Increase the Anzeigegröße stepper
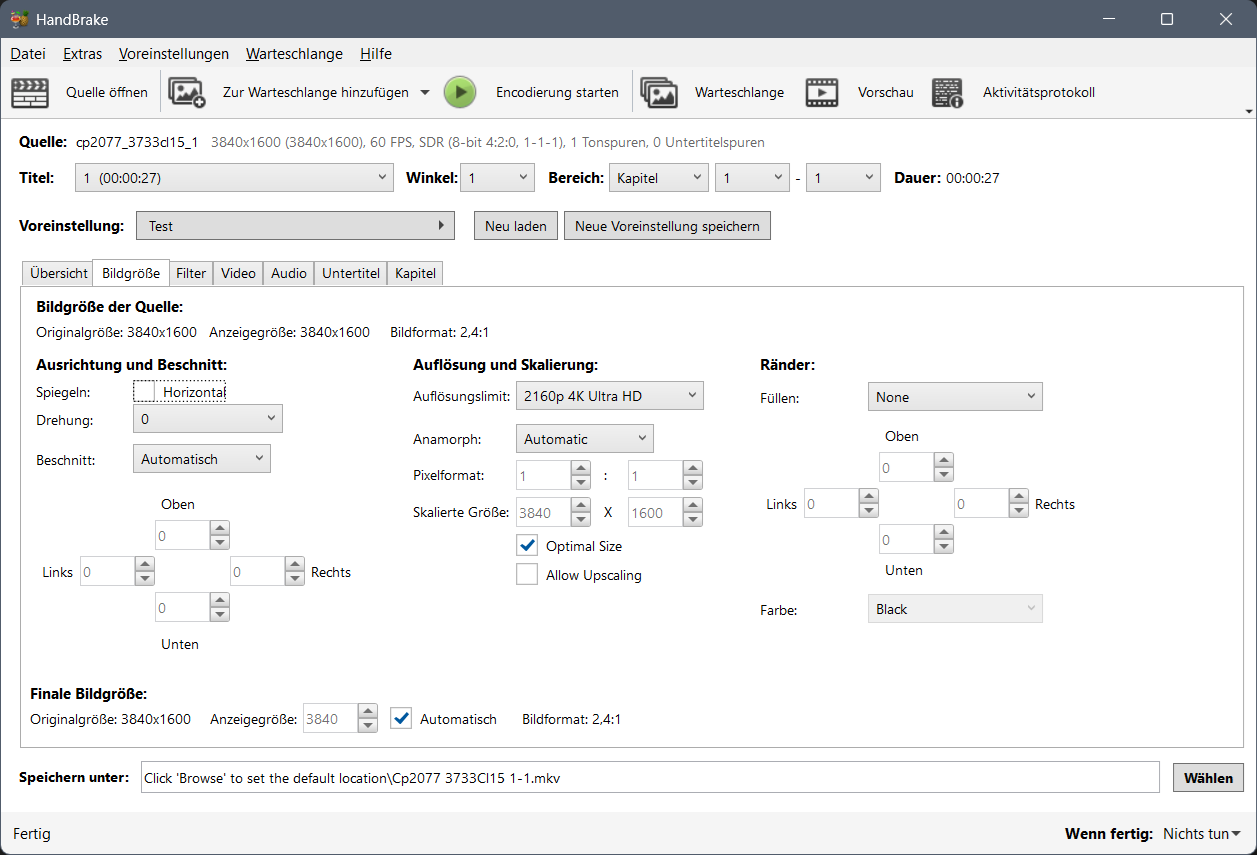This screenshot has width=1257, height=855. 368,712
